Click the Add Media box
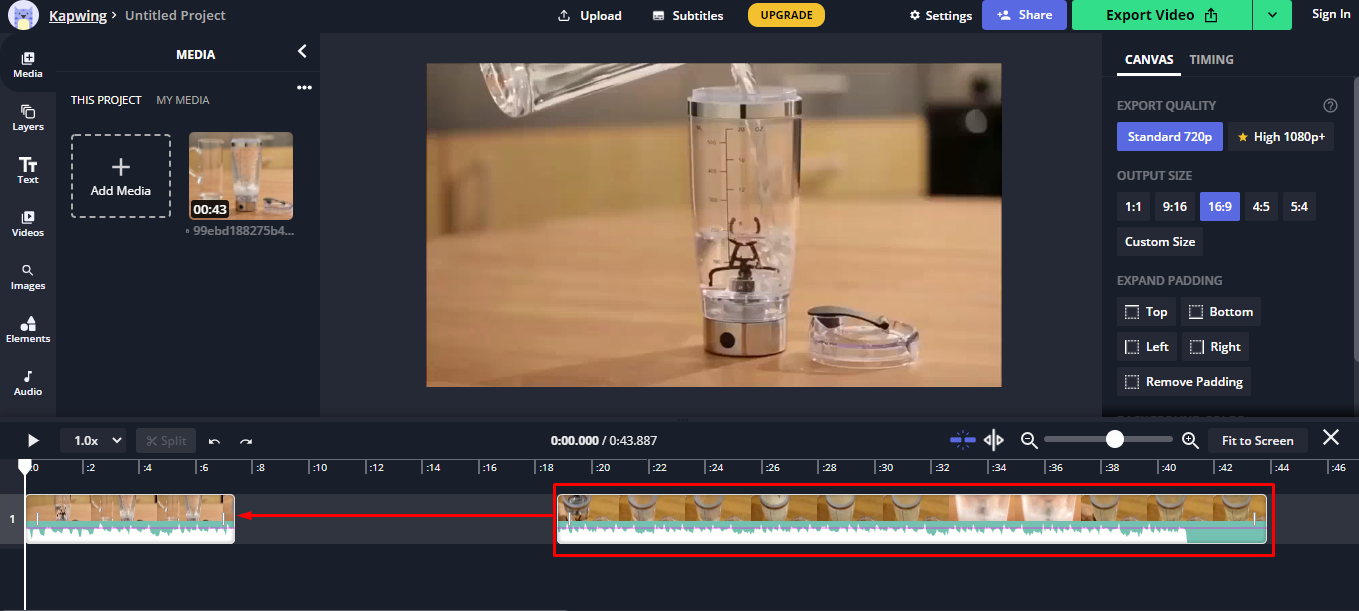Image resolution: width=1359 pixels, height=611 pixels. [121, 176]
